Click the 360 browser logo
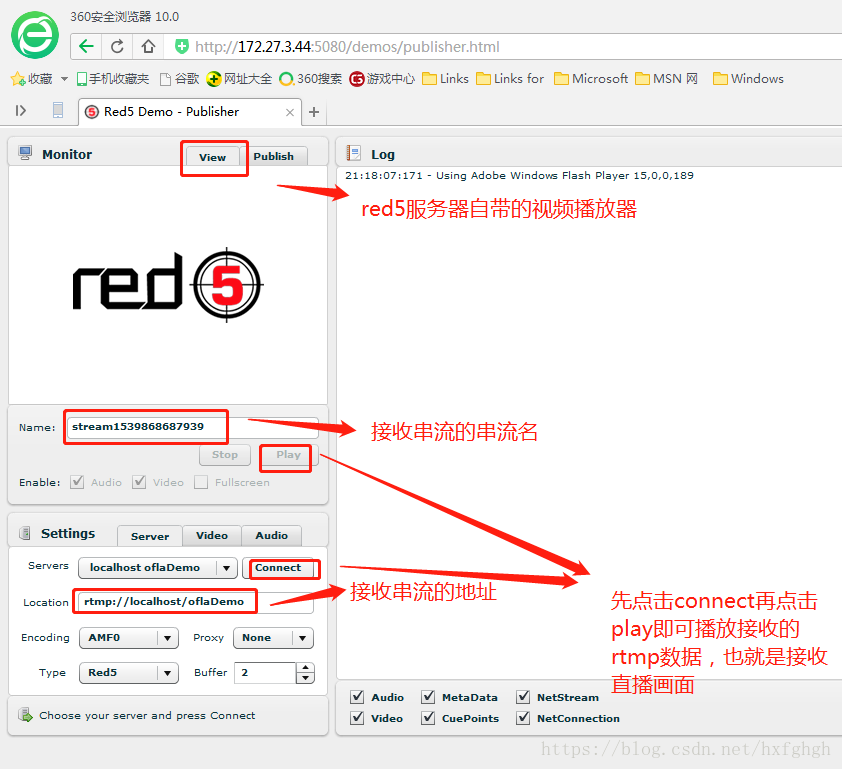Screen dimensions: 842x769 [35, 35]
